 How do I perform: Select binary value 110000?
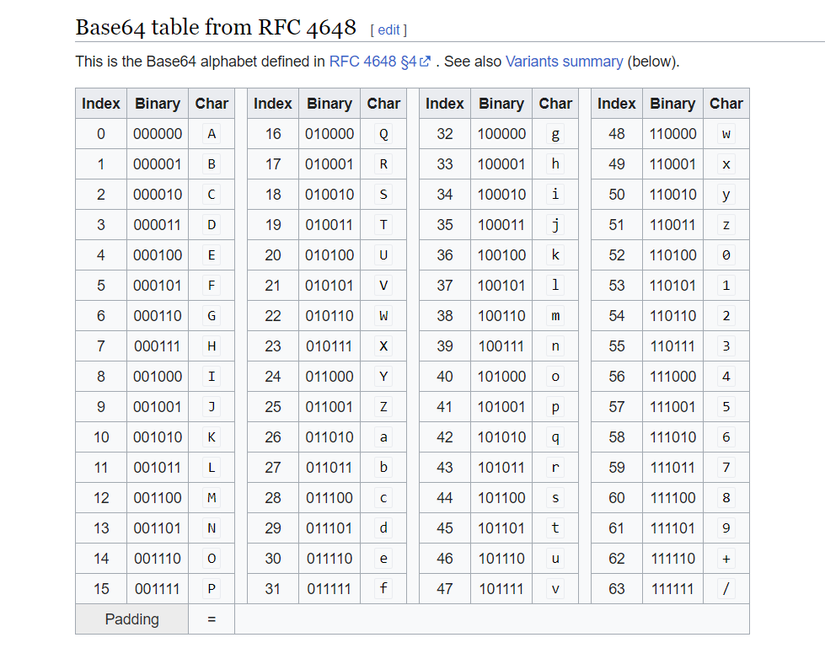[672, 134]
